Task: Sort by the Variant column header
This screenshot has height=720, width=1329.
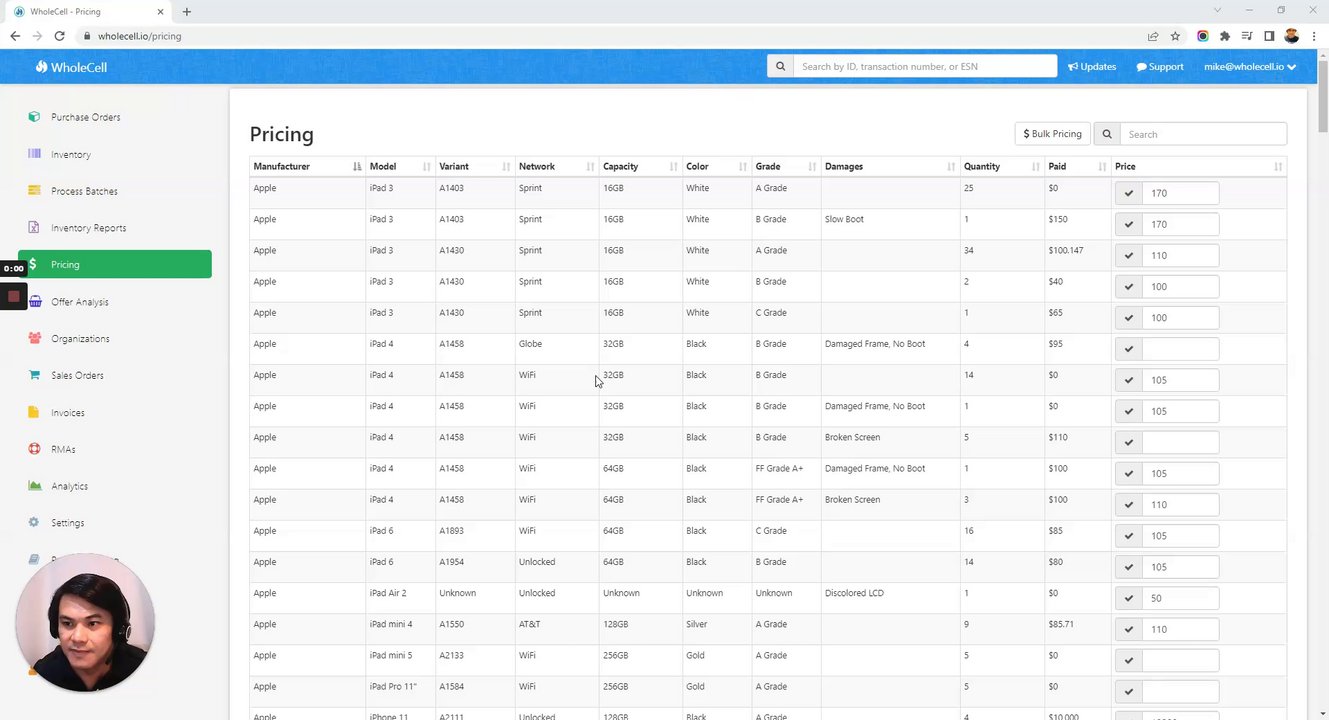Action: (475, 166)
